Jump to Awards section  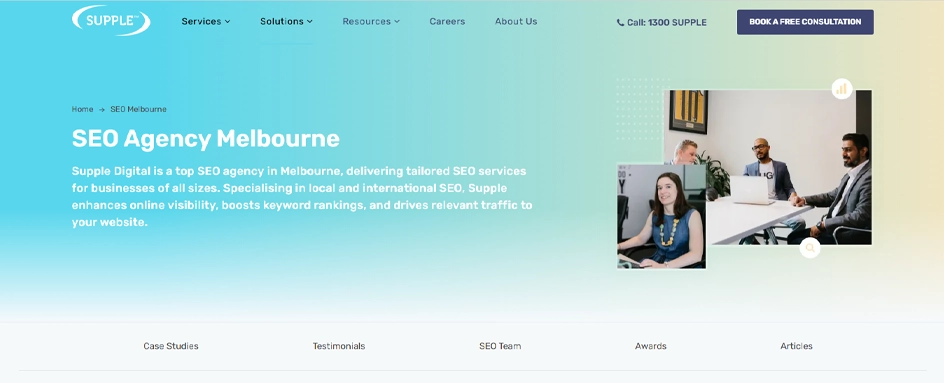point(651,346)
